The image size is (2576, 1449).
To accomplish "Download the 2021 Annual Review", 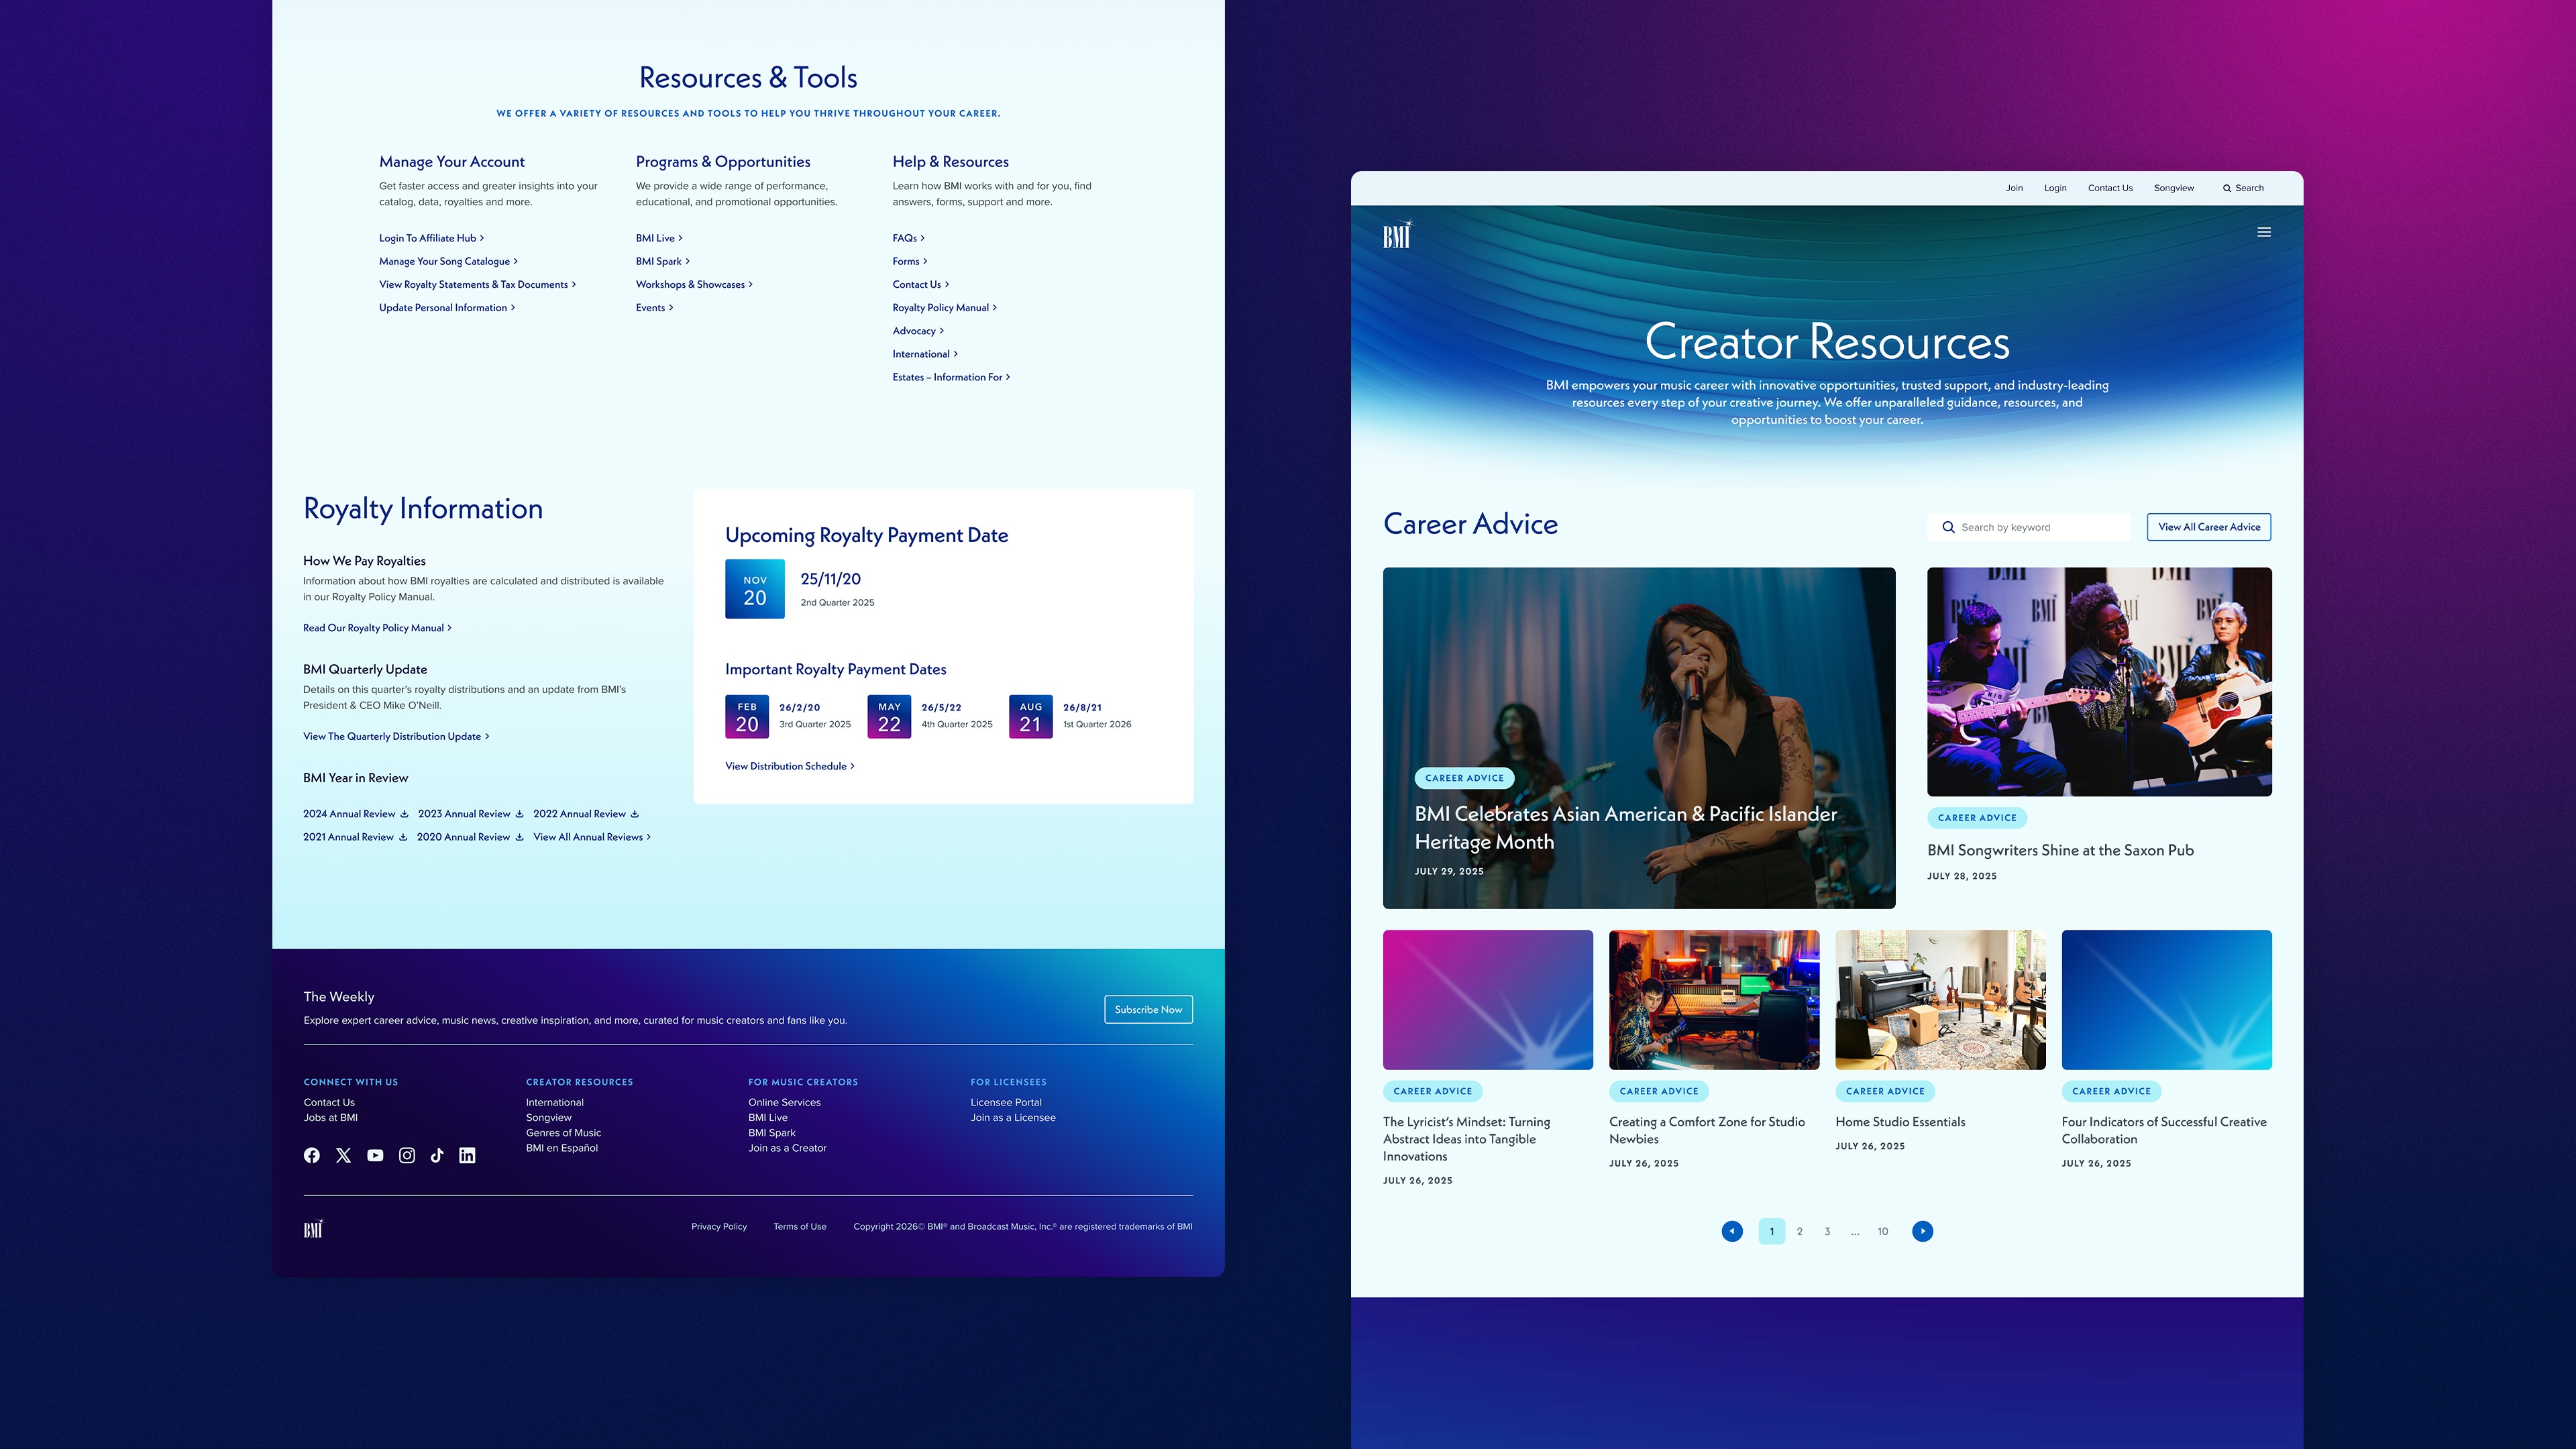I will pos(354,837).
